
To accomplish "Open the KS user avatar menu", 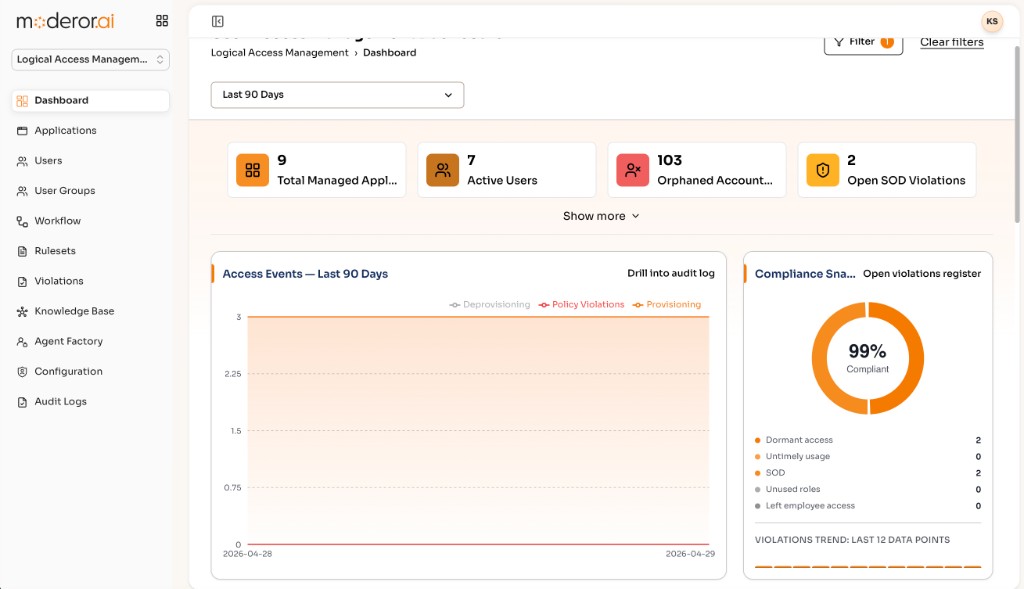I will pyautogui.click(x=991, y=22).
